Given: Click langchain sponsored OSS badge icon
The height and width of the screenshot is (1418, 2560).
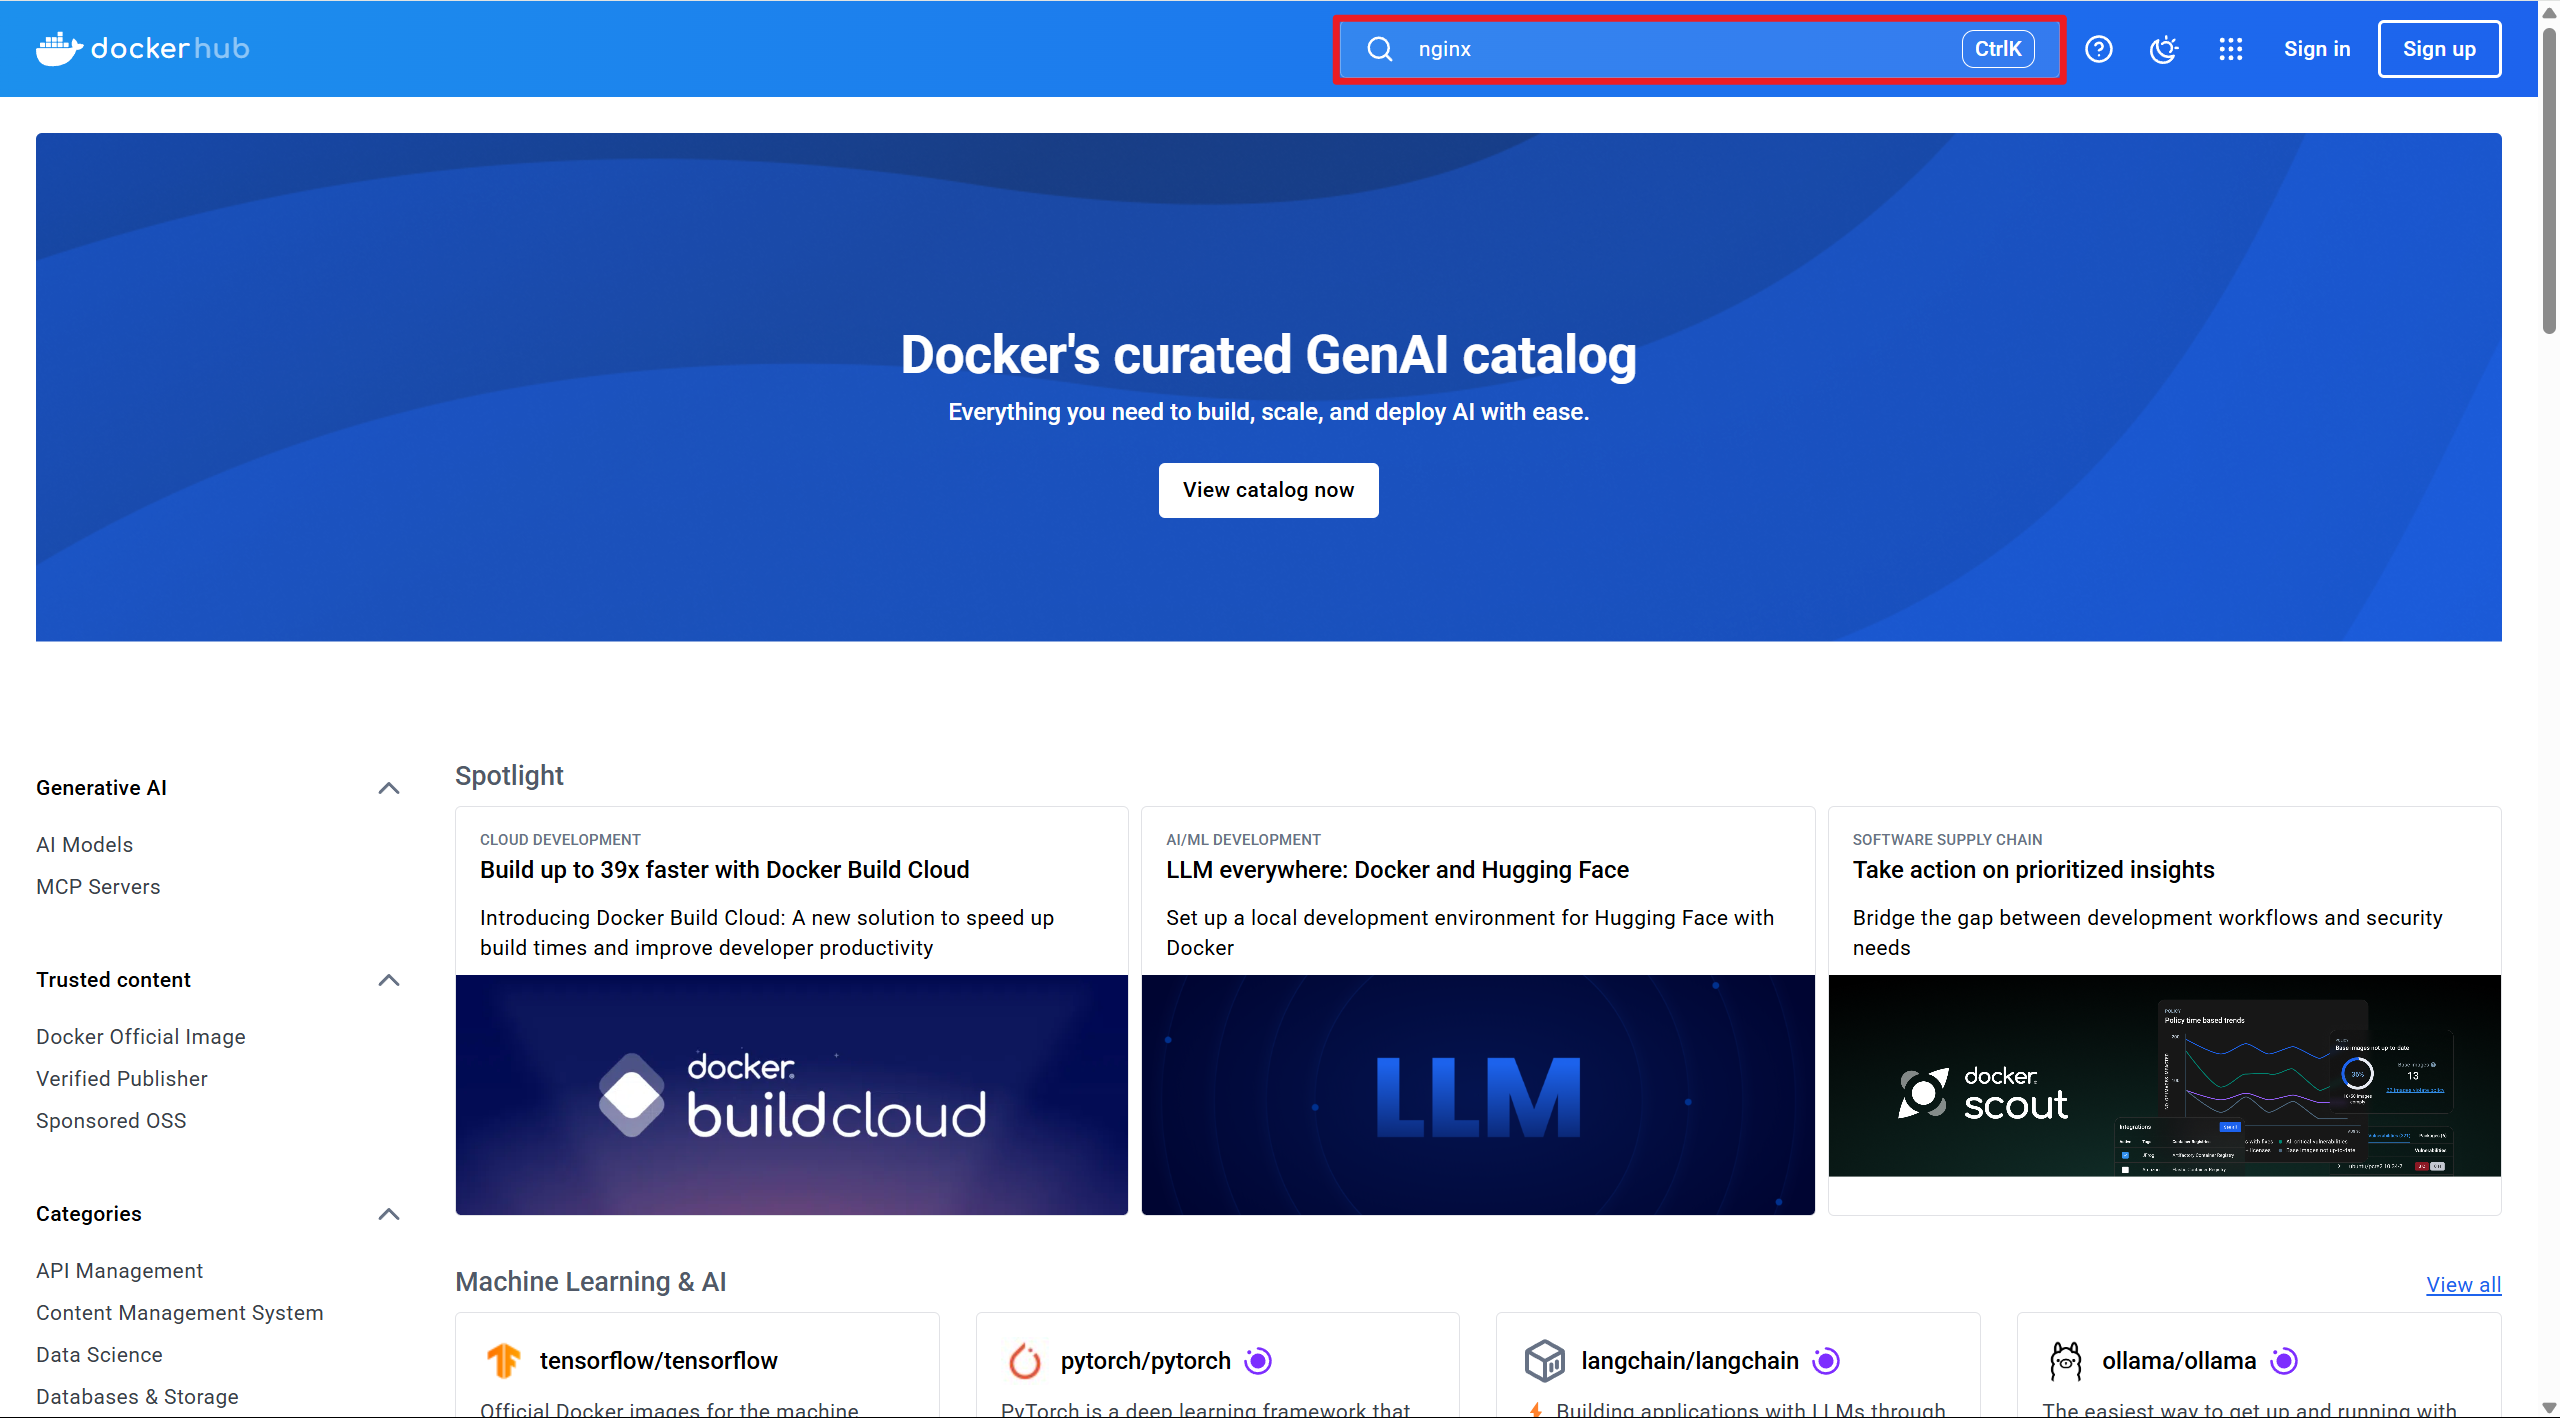Looking at the screenshot, I should pos(1827,1361).
